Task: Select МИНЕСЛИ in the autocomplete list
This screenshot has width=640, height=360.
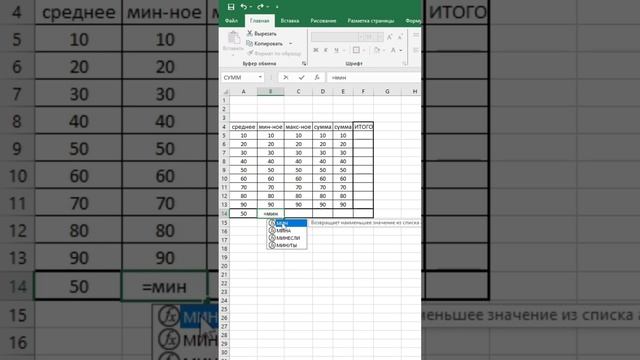Action: click(x=287, y=238)
